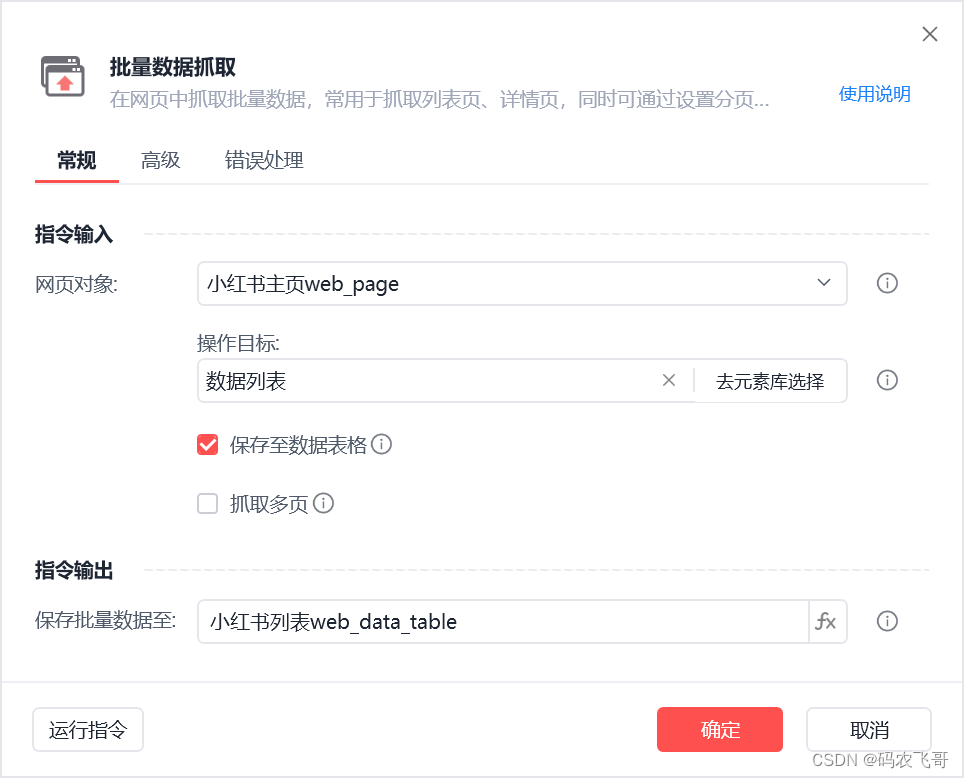964x778 pixels.
Task: Open the 使用说明 help link
Action: [874, 94]
